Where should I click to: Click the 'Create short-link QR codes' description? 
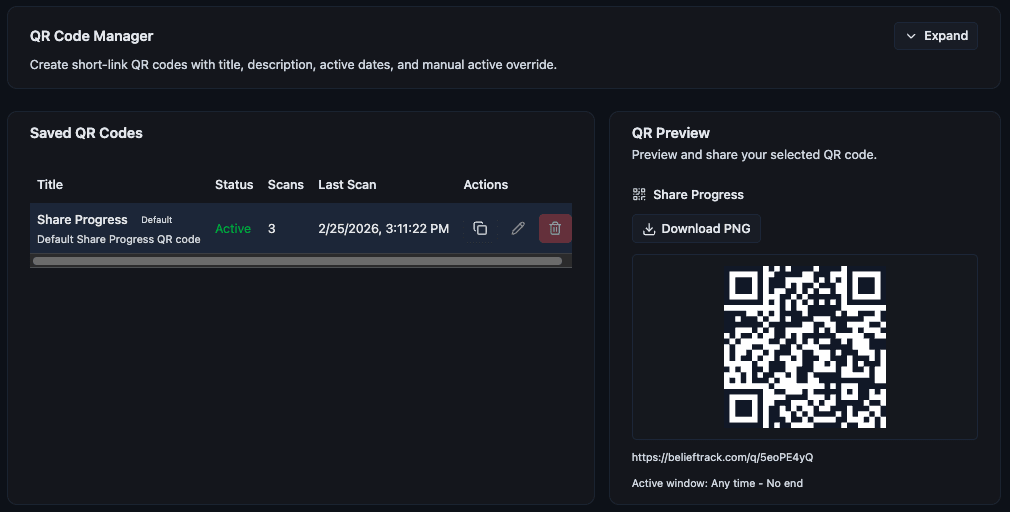pos(293,64)
